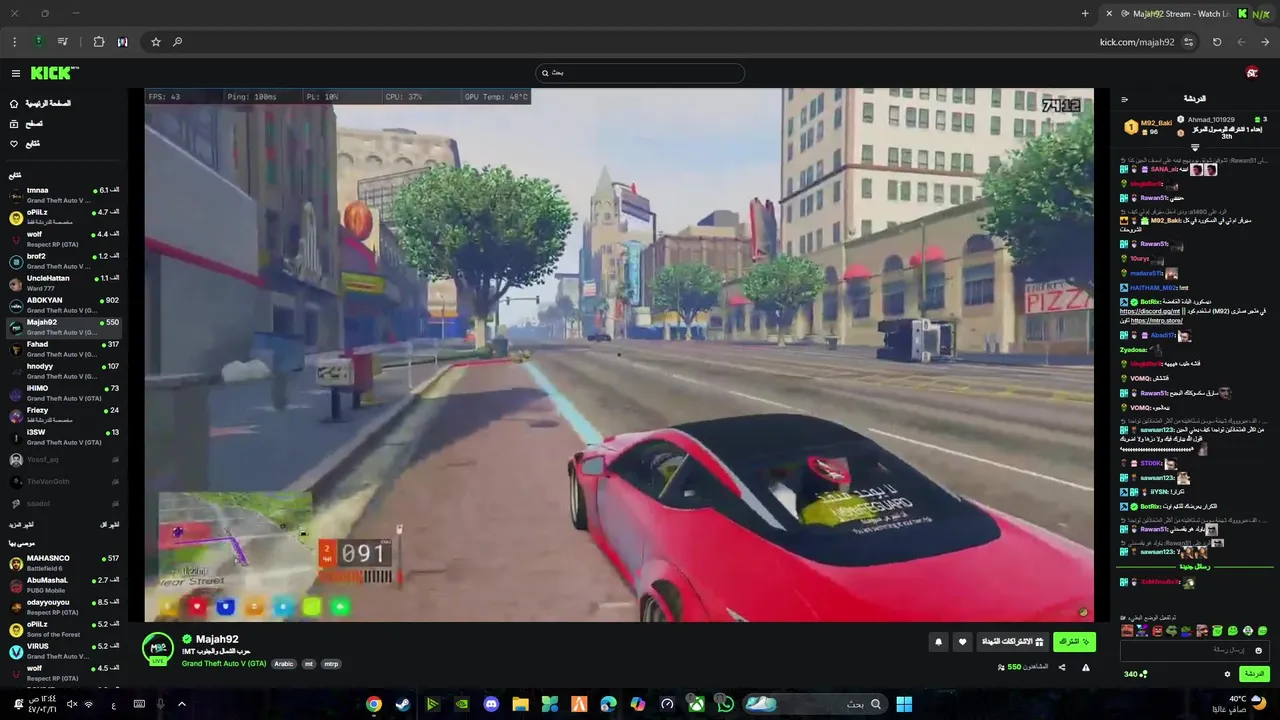Open Google Chrome from the taskbar
This screenshot has height=720, width=1280.
tap(374, 704)
